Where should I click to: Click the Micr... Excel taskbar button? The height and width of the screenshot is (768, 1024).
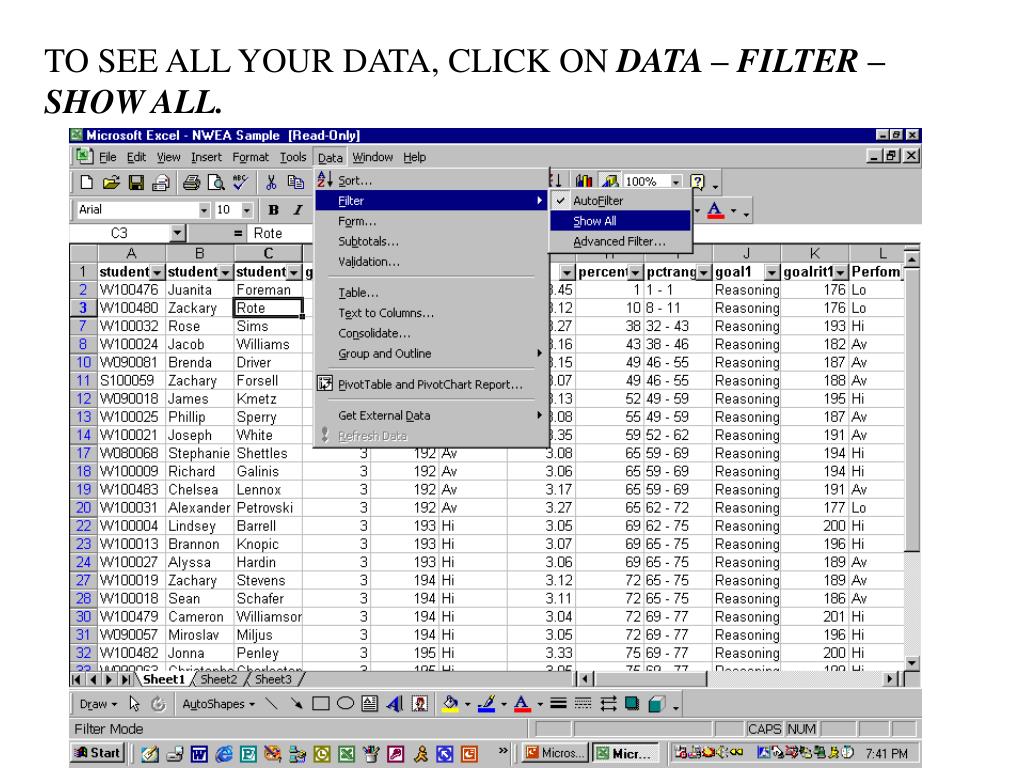626,753
